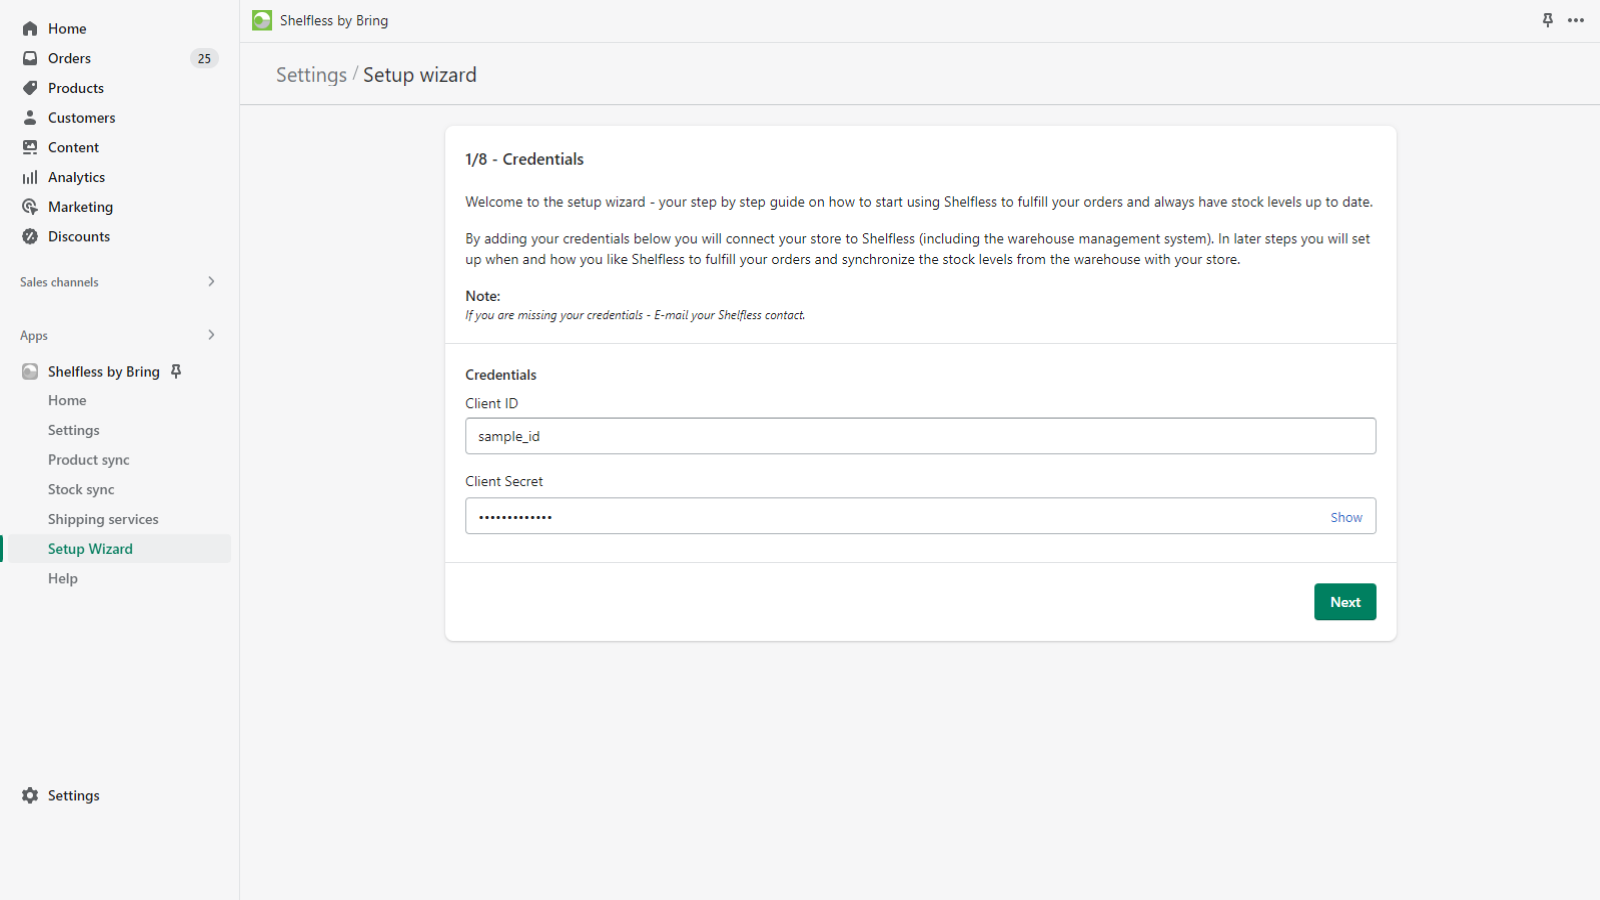Screen dimensions: 1600x900
Task: Open the three-dot more menu top right
Action: click(1576, 20)
